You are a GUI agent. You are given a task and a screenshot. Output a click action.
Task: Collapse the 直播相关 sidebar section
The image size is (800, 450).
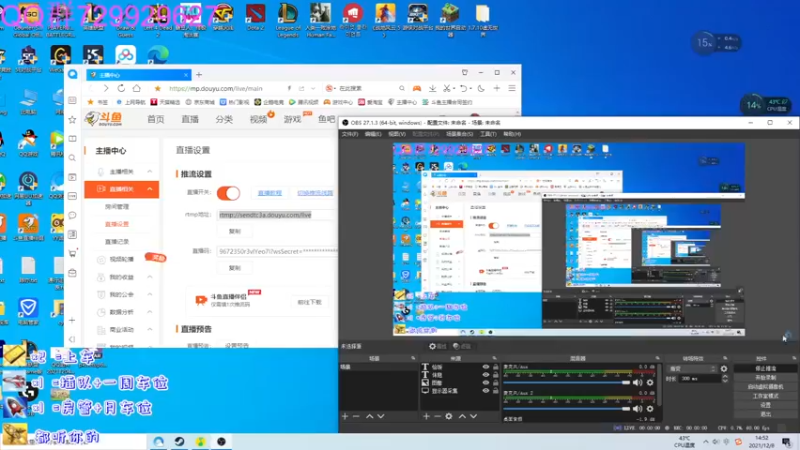(x=149, y=189)
